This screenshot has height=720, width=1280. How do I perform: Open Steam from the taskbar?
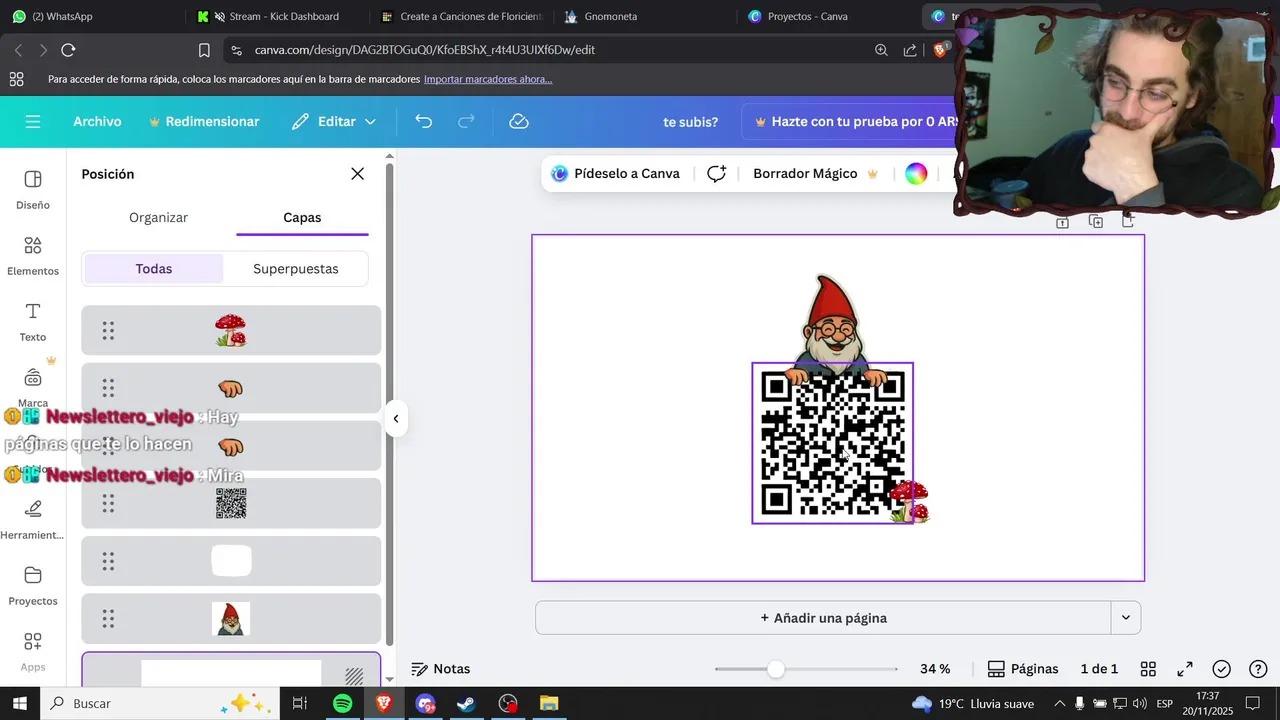point(466,704)
